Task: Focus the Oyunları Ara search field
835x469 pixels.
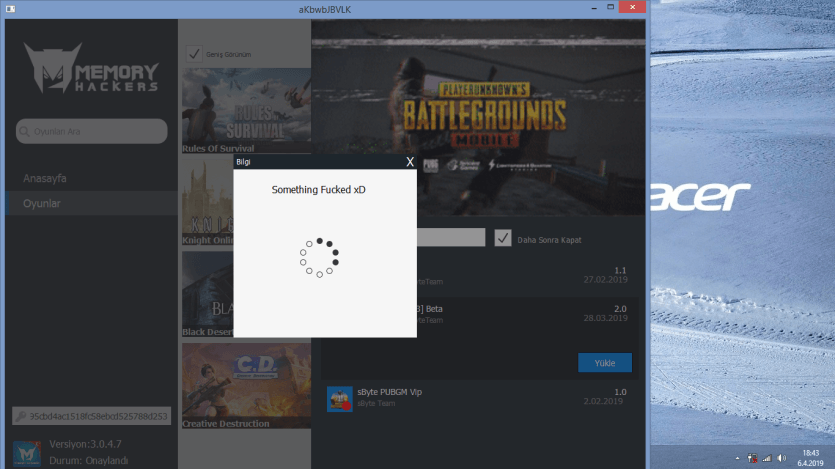Action: point(92,131)
